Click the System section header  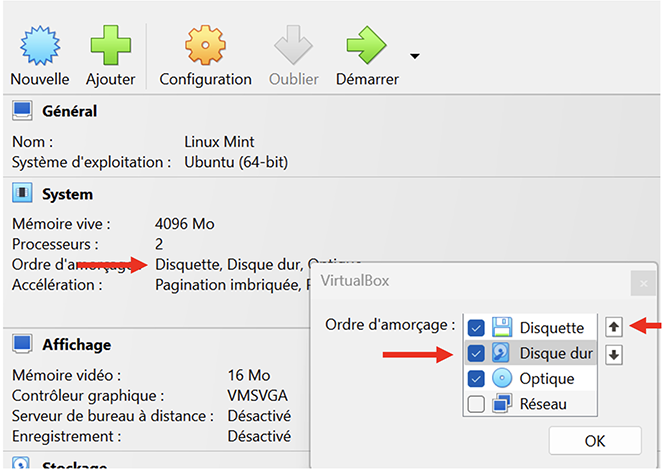pos(68,194)
